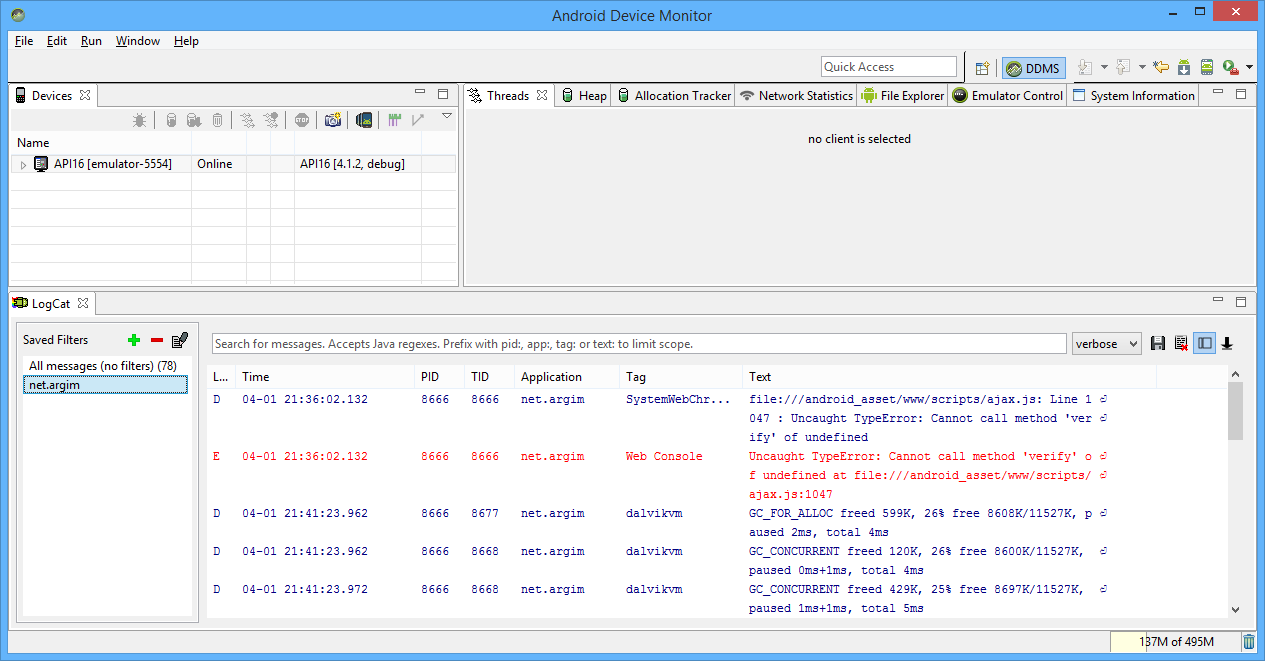Open the Android SDK Manager icon
This screenshot has width=1265, height=661.
pyautogui.click(x=1184, y=67)
